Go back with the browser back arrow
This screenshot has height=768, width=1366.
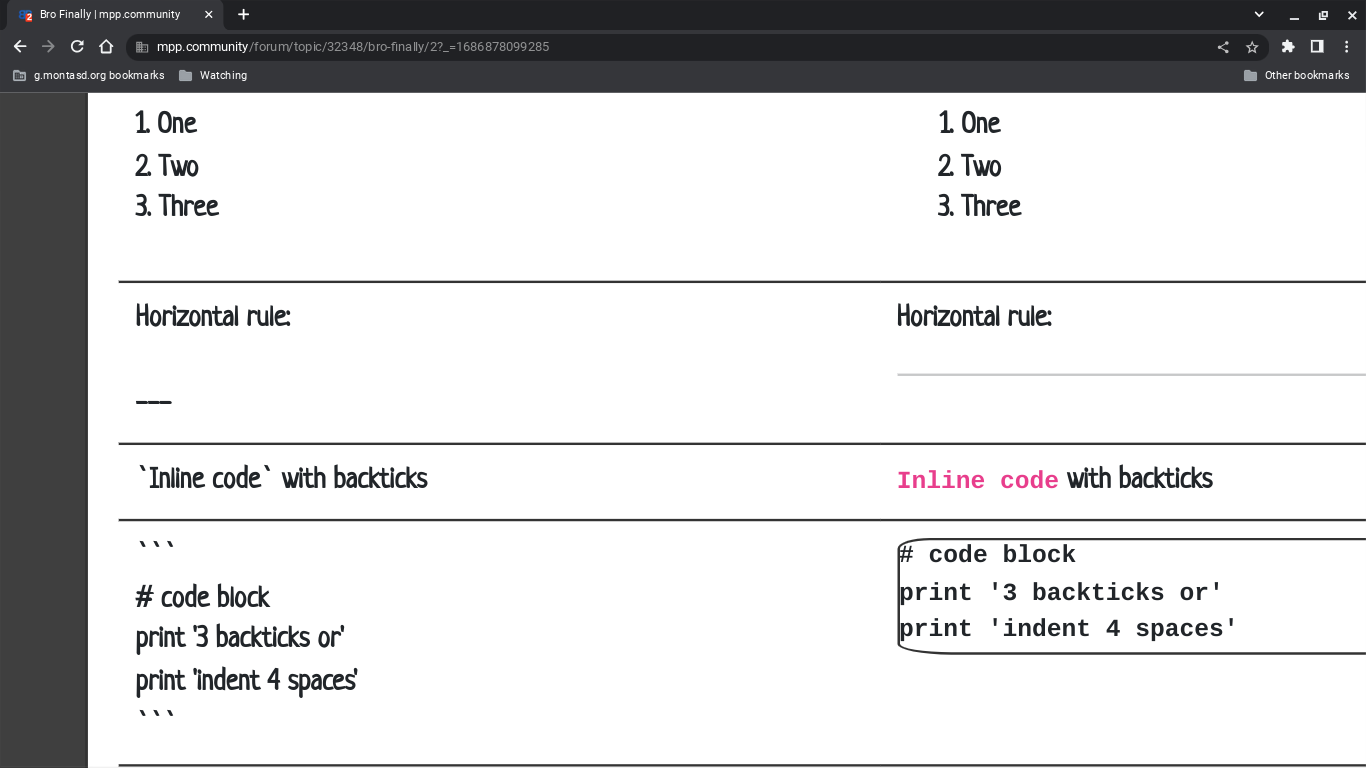pos(20,47)
